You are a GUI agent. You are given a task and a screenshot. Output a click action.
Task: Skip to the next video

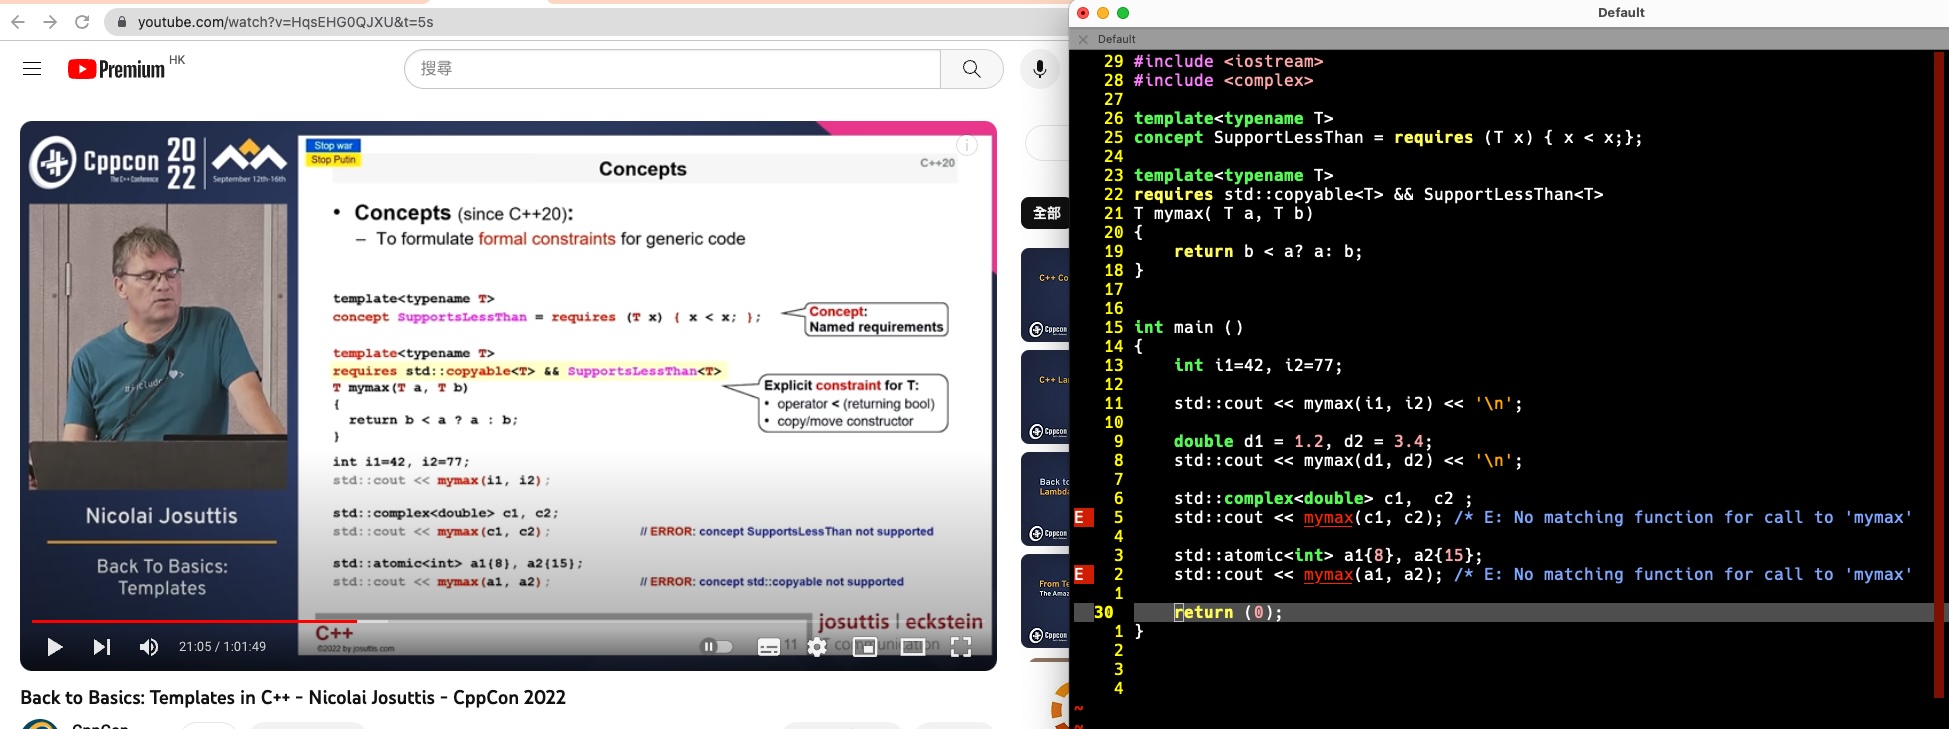[x=102, y=647]
